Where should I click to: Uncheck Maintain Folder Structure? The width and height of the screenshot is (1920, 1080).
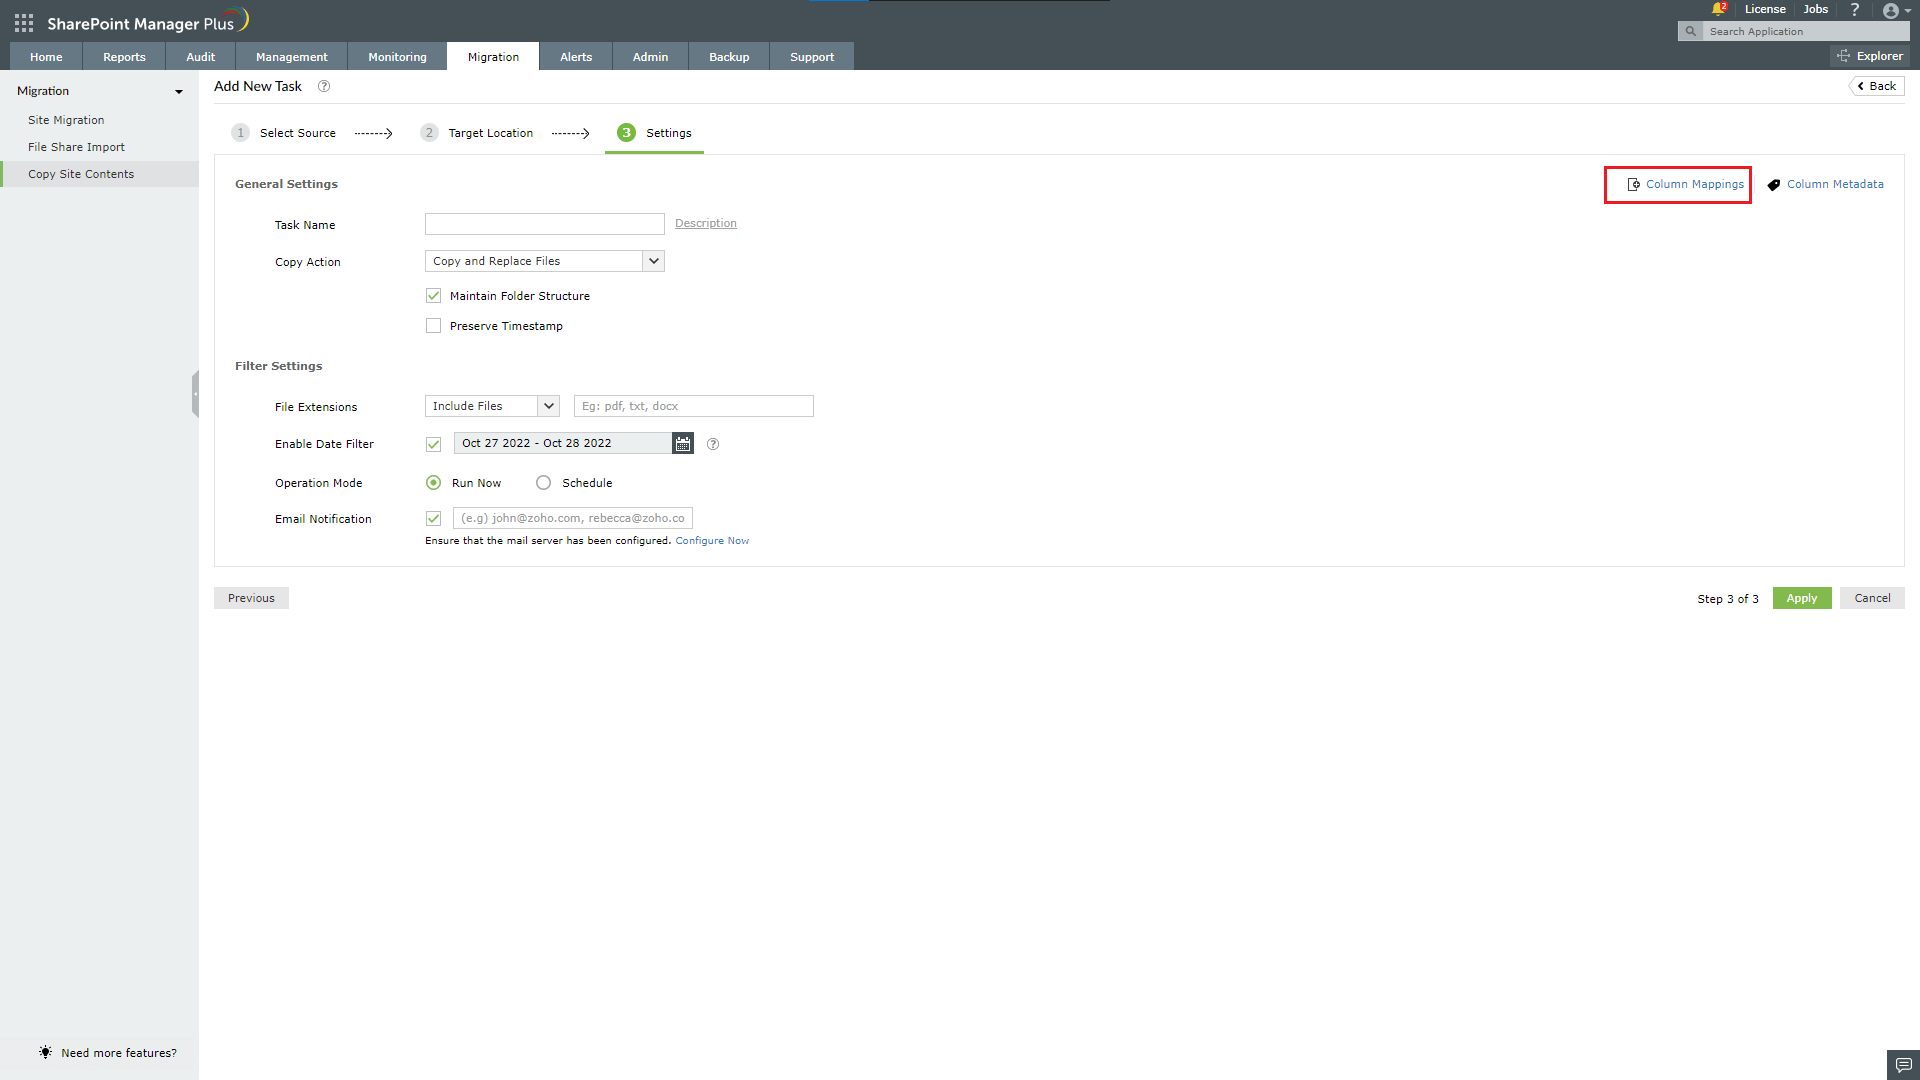click(x=433, y=295)
